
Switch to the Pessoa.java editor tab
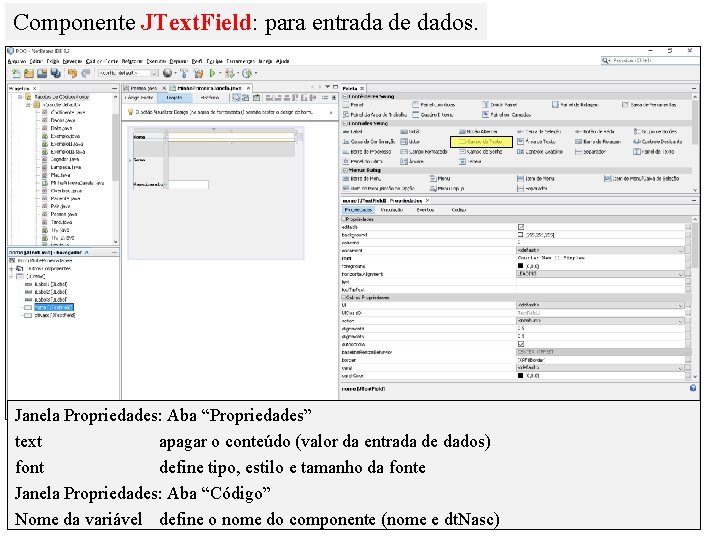pyautogui.click(x=144, y=88)
